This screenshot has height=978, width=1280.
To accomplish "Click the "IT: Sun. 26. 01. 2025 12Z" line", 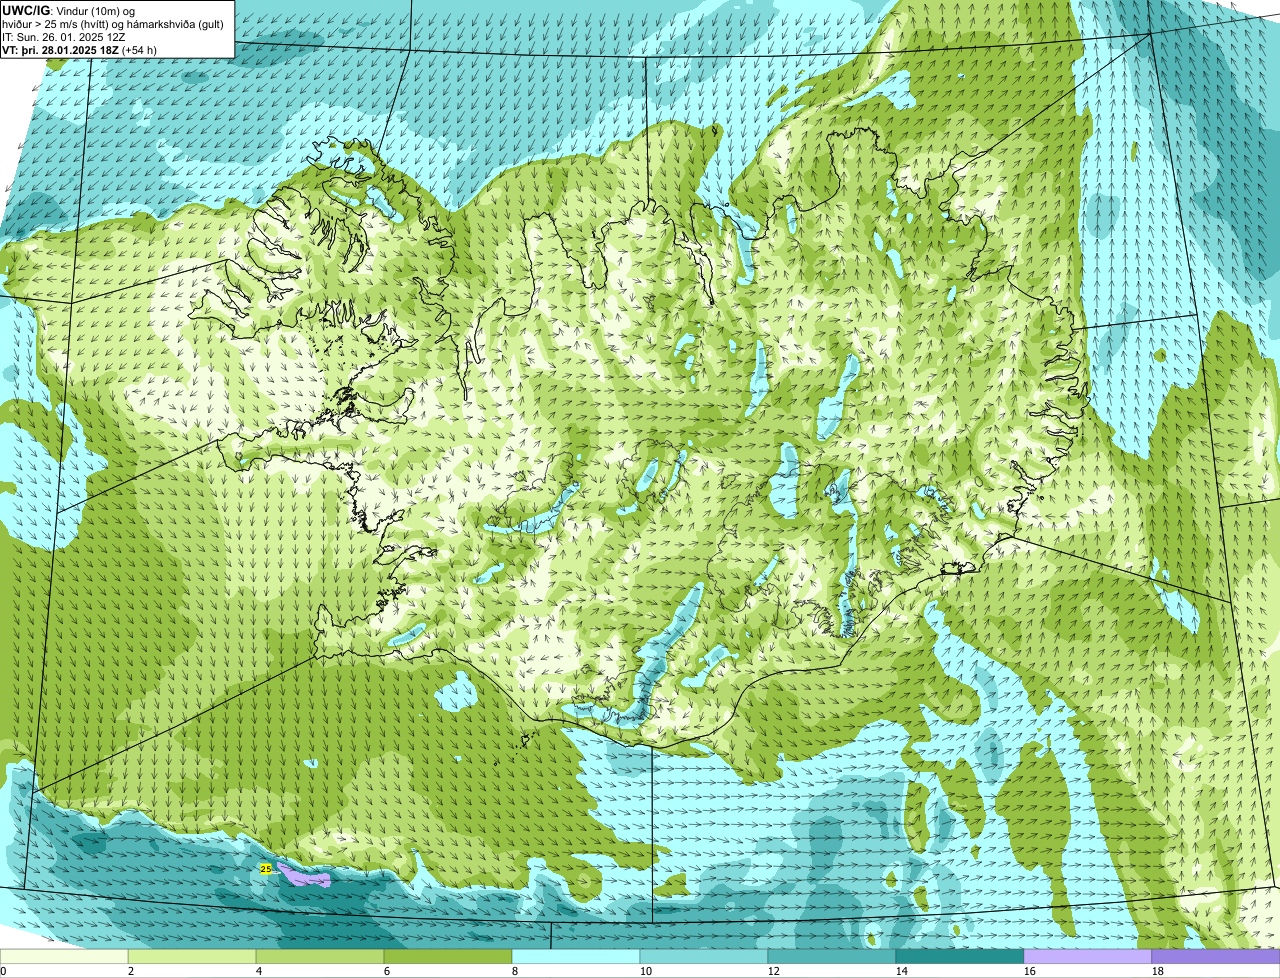I will point(64,37).
